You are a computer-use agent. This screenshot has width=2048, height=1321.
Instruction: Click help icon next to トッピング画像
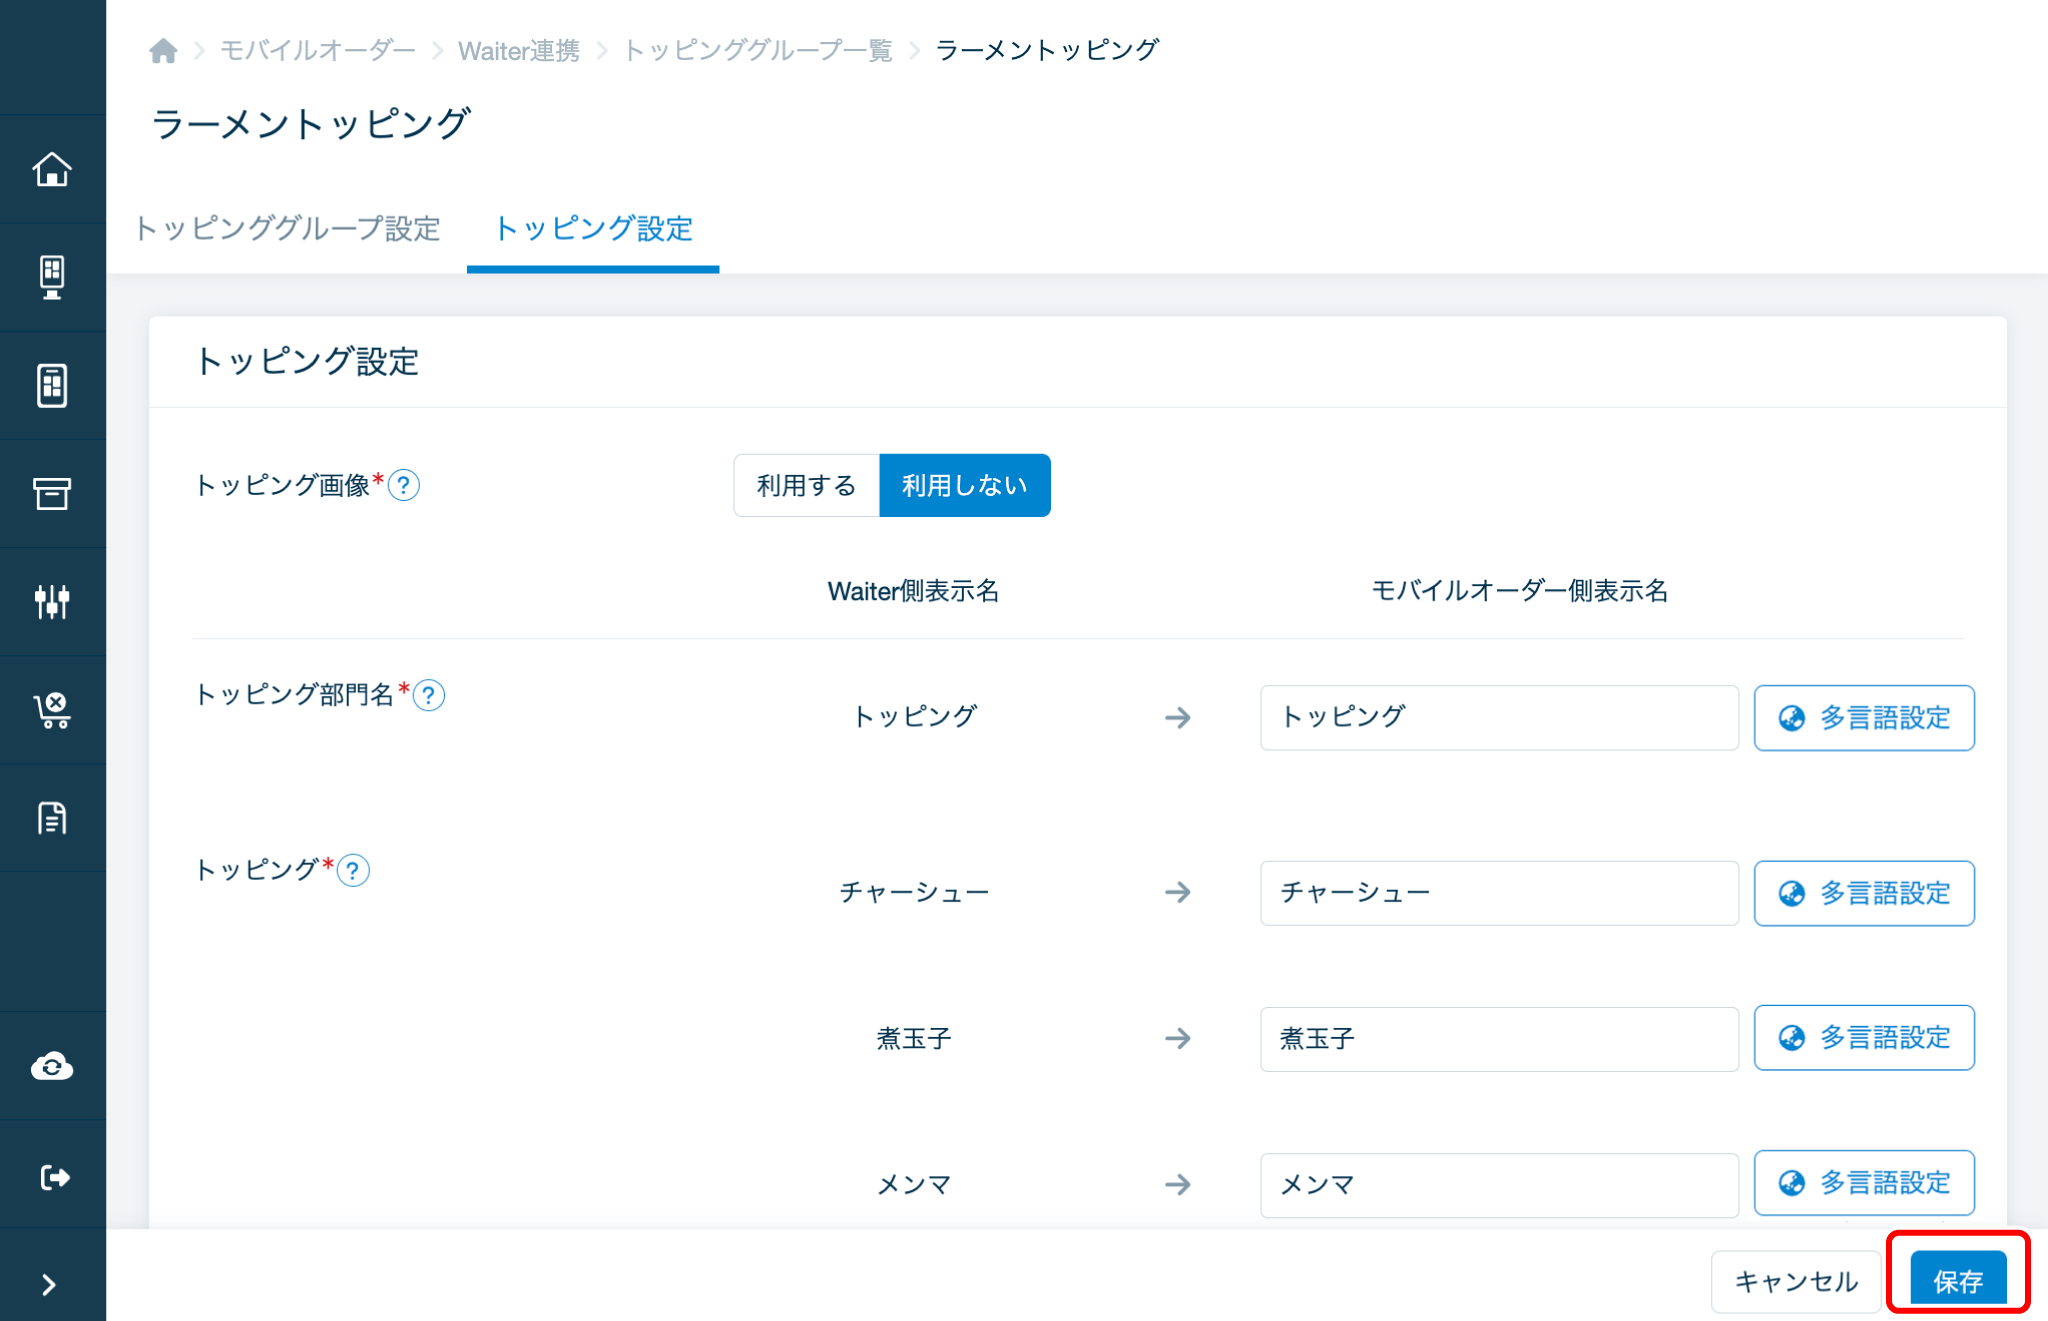(404, 486)
